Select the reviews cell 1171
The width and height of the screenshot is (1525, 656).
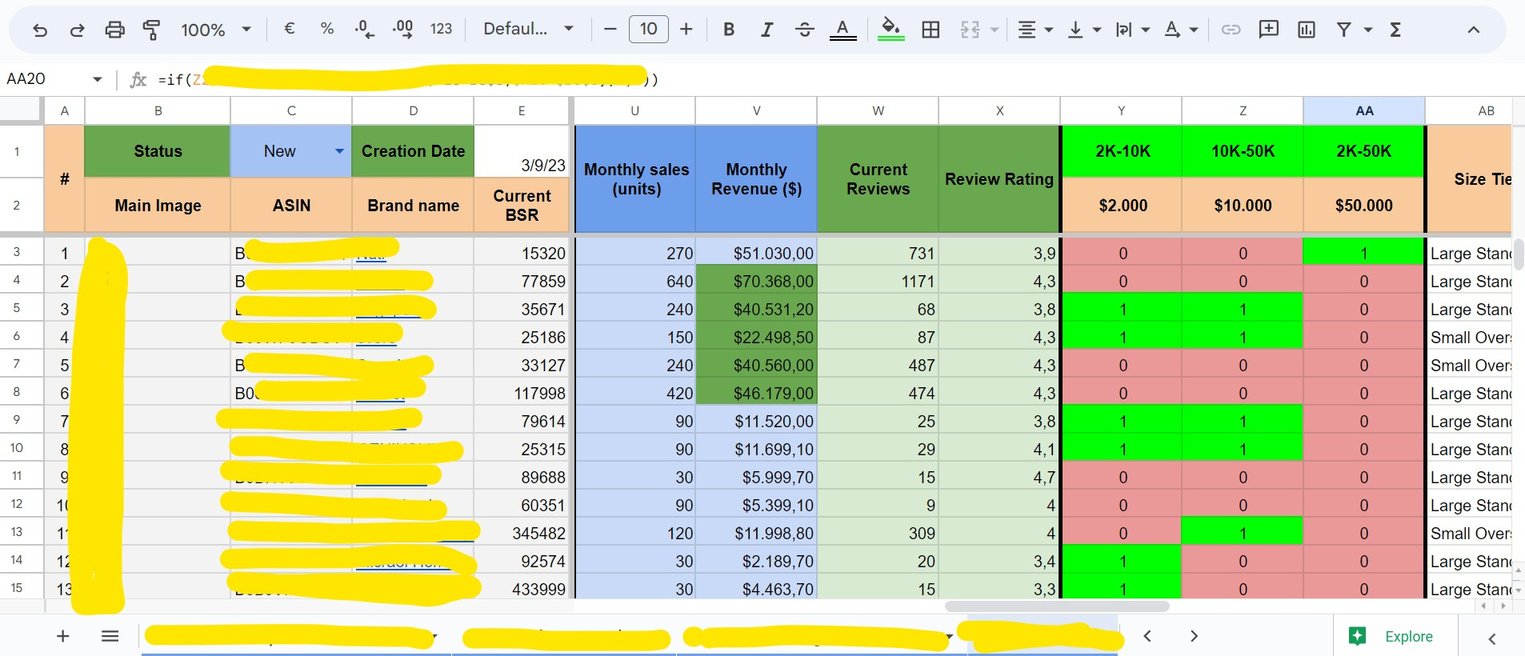click(878, 282)
